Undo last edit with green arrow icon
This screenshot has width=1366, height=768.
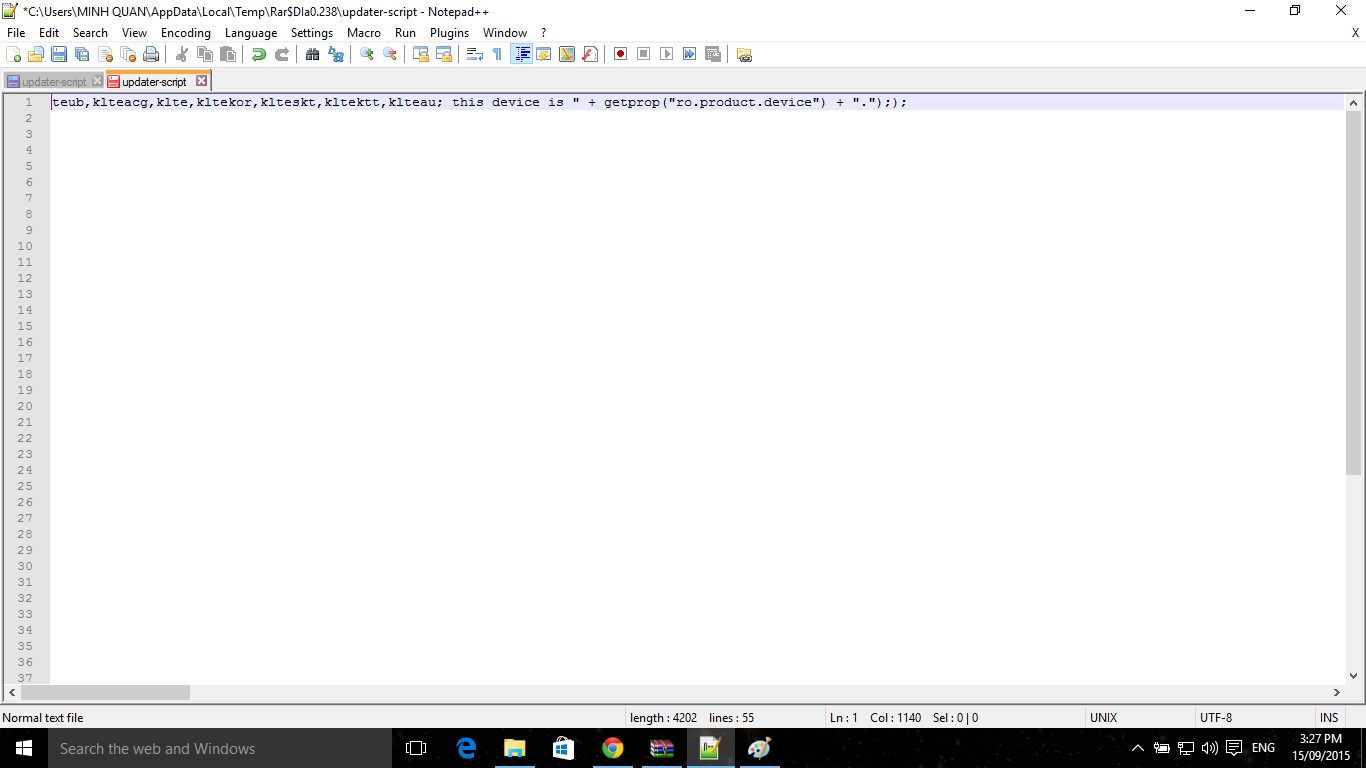[259, 54]
